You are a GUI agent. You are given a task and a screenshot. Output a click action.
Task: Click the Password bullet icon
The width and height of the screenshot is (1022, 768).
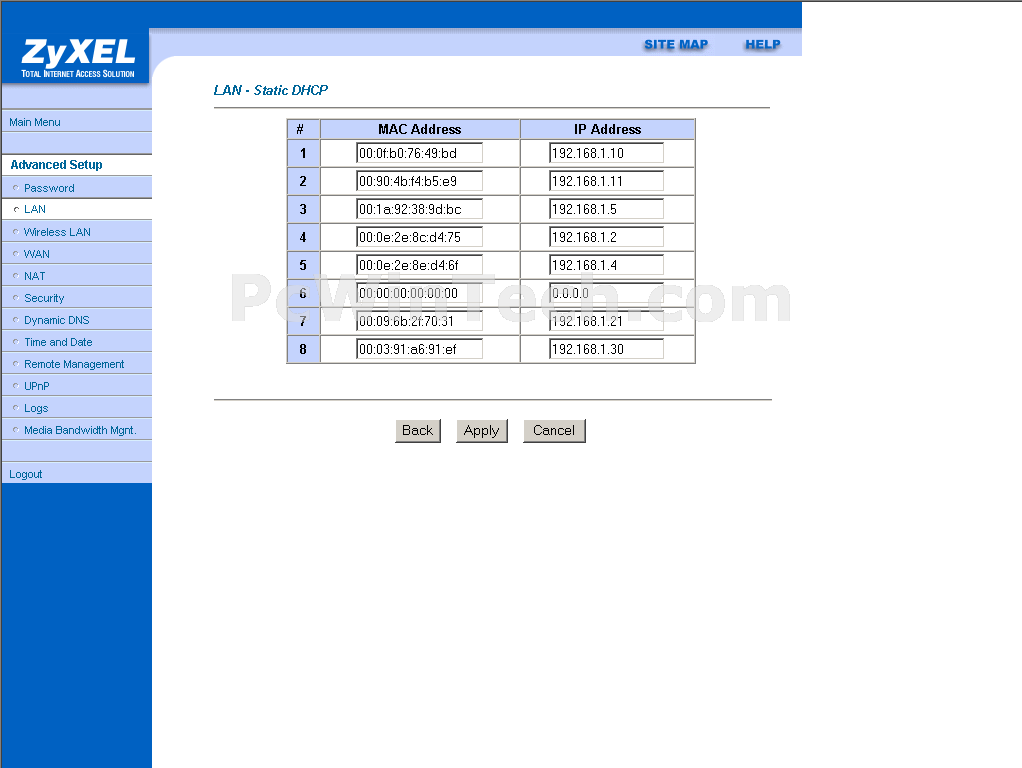point(16,188)
